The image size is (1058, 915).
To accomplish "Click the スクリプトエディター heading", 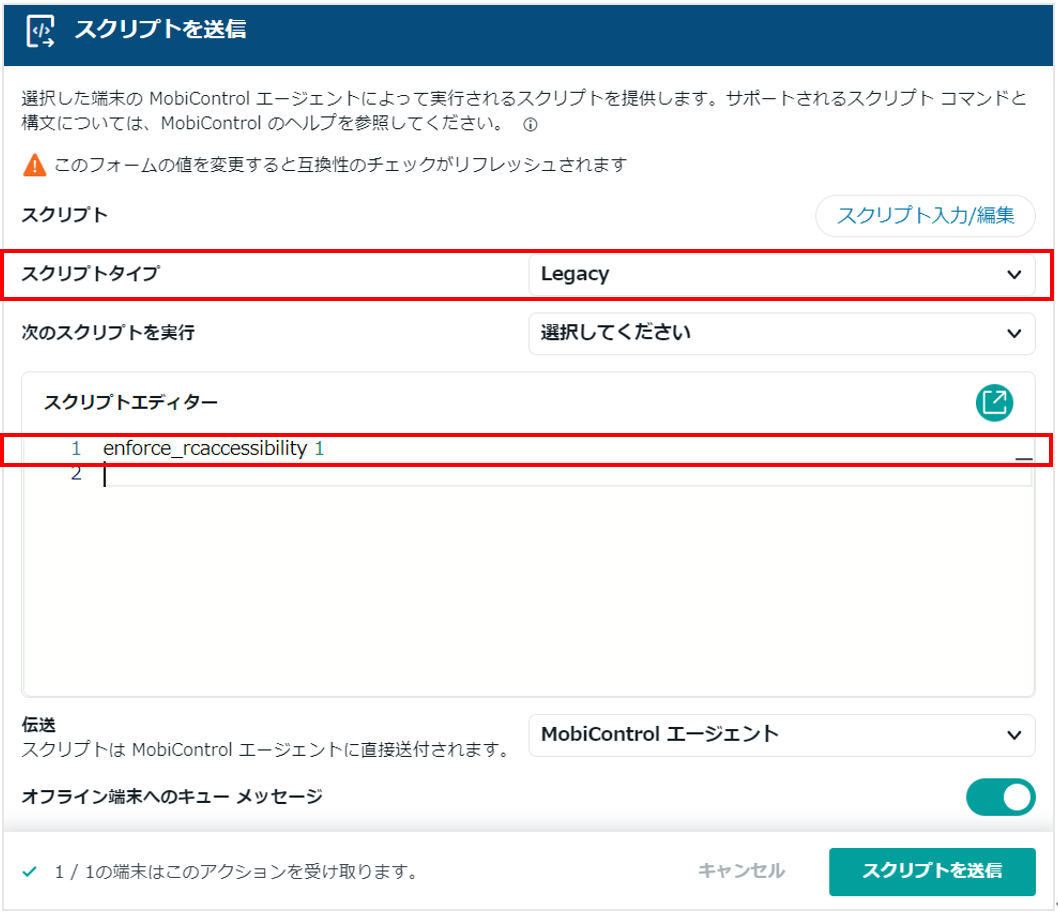I will tap(130, 403).
